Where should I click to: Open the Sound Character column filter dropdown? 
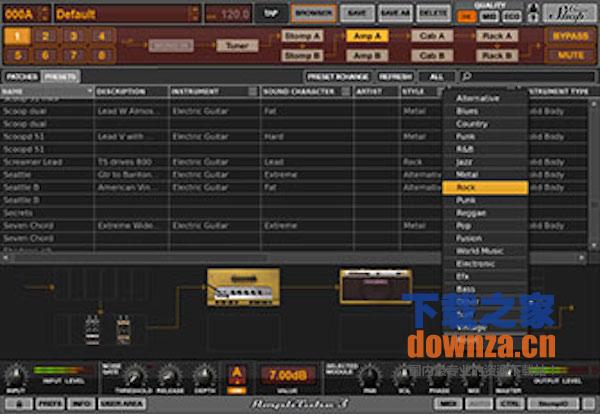pos(346,91)
